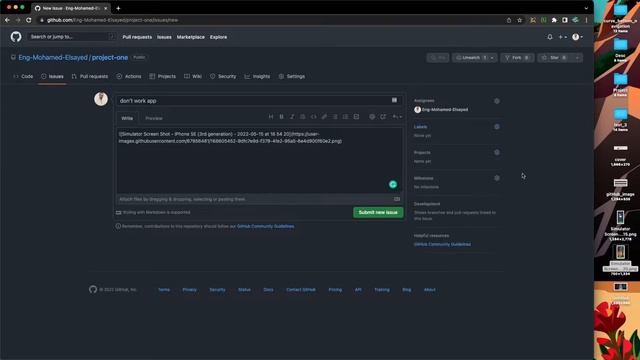
Task: Click the GitHub logo home icon
Action: coord(16,37)
